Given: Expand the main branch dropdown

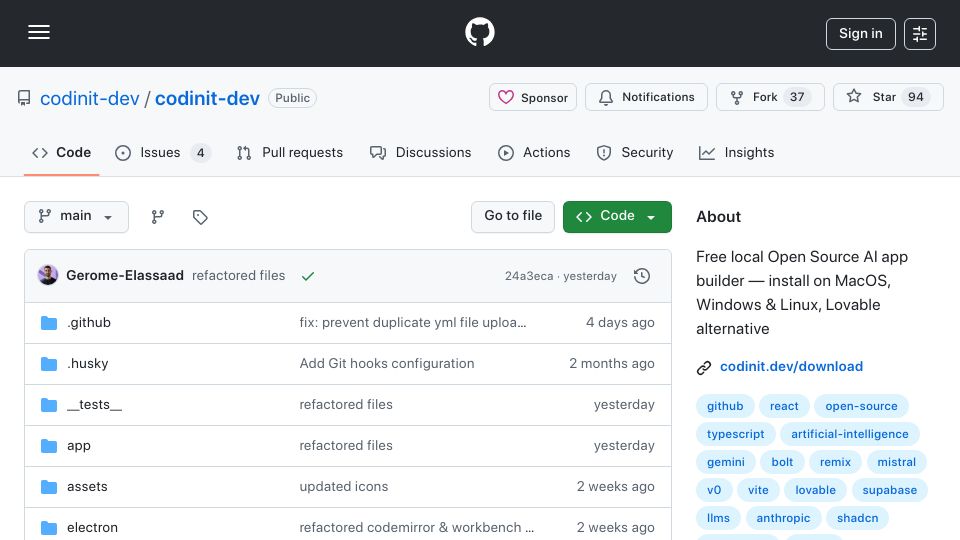Looking at the screenshot, I should [x=77, y=217].
